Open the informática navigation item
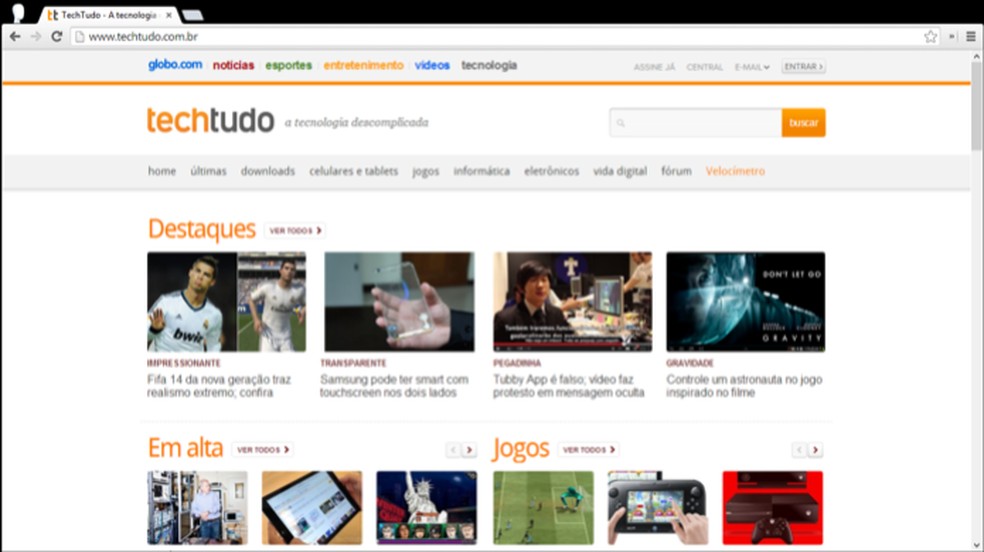The width and height of the screenshot is (984, 552). pos(481,171)
